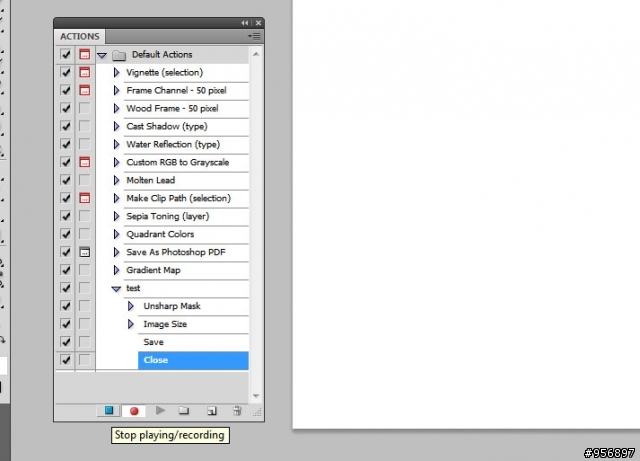Expand the Frame Channel action
This screenshot has height=461, width=640.
tap(116, 90)
